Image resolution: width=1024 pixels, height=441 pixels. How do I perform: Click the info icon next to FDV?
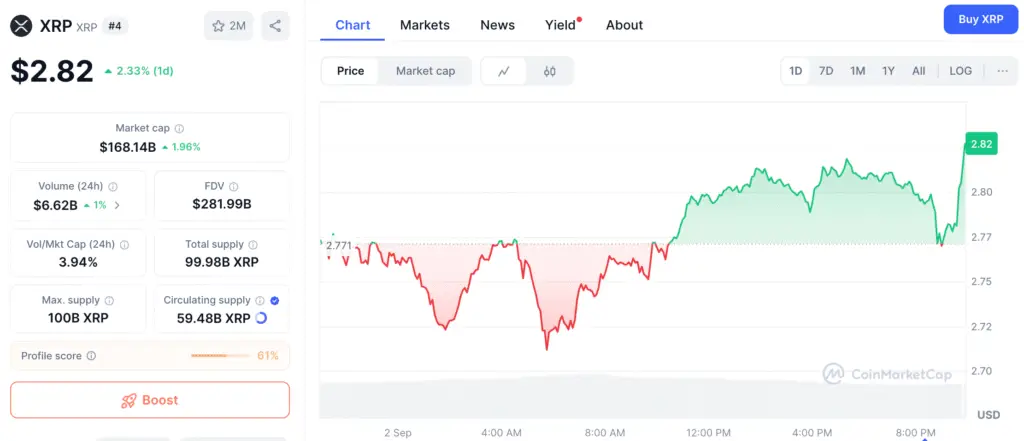tap(234, 187)
